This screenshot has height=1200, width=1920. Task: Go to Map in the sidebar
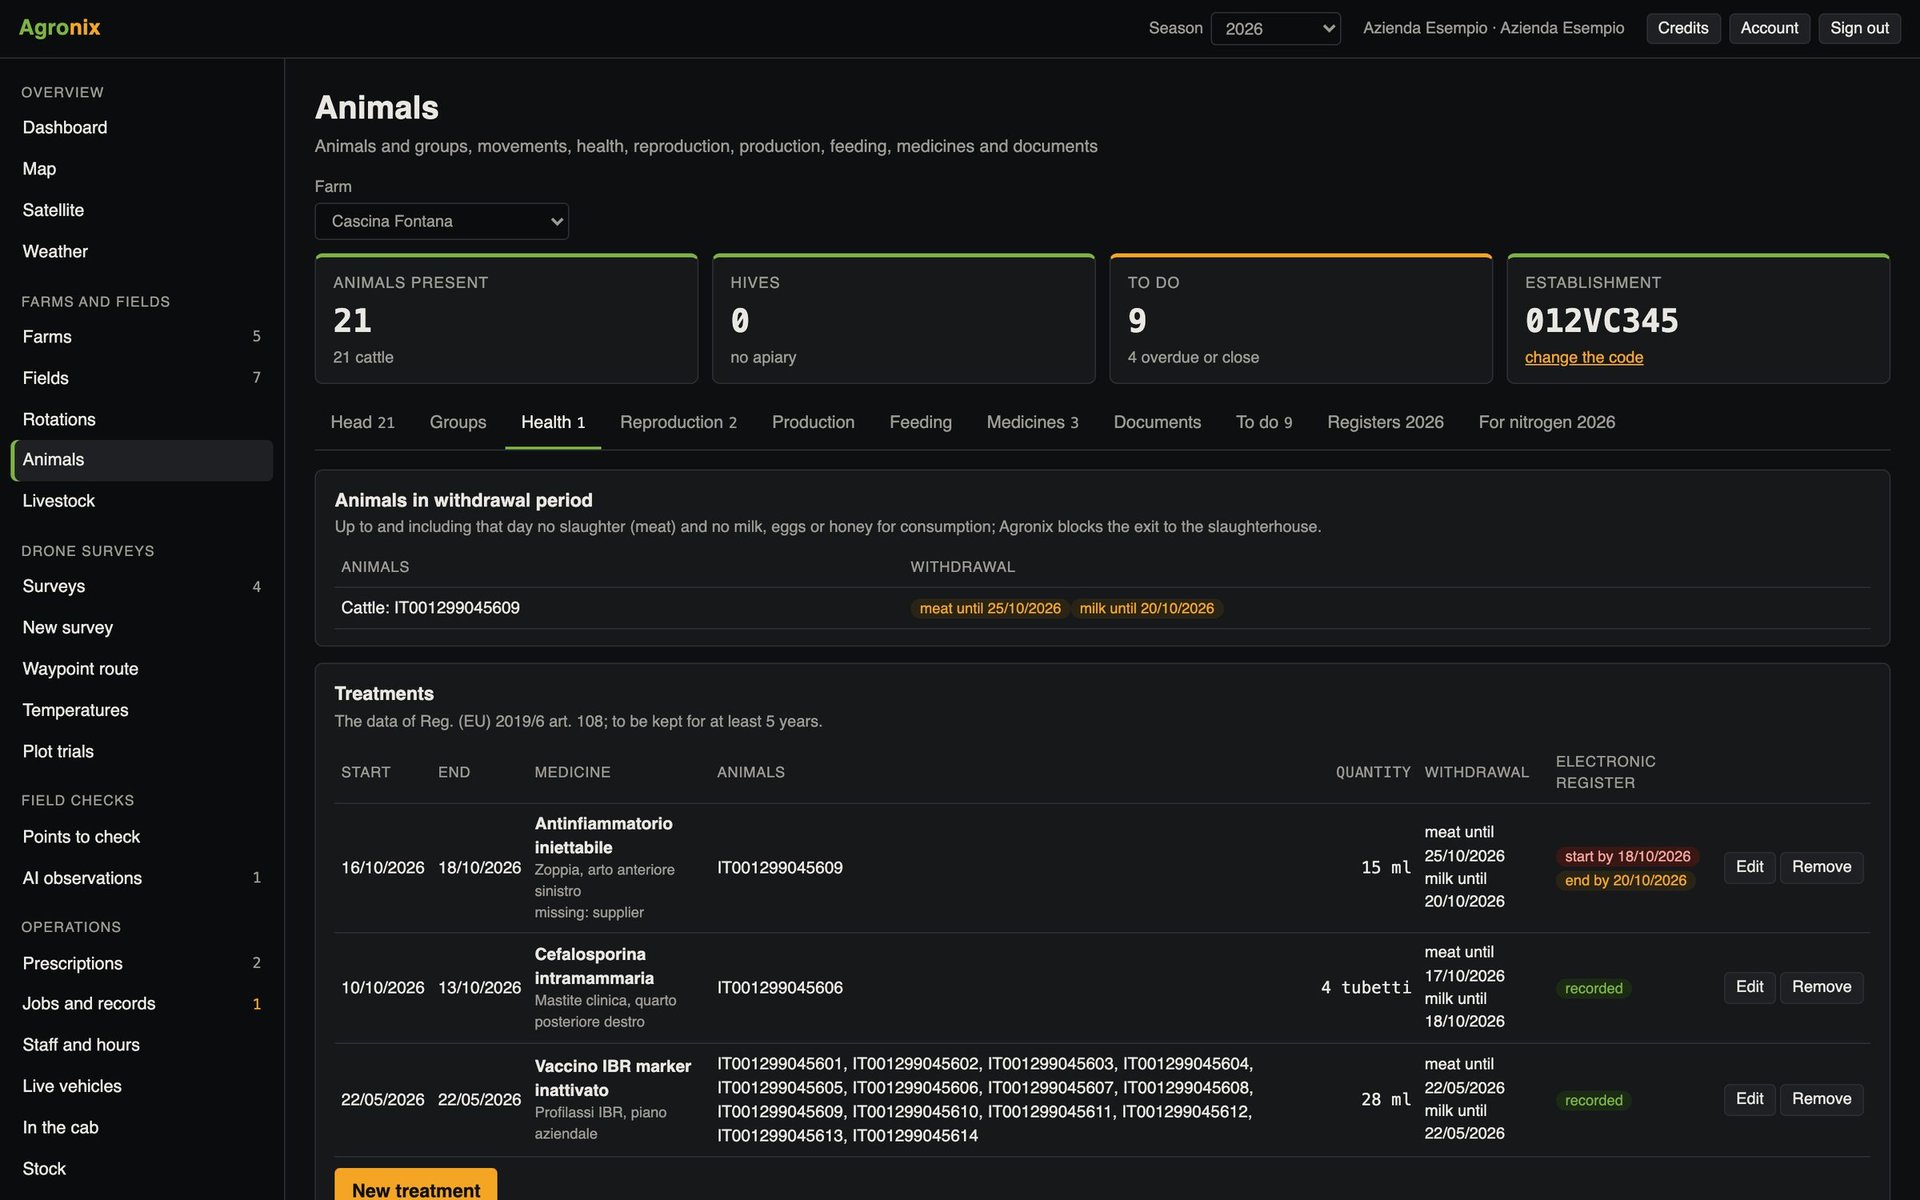tap(141, 169)
